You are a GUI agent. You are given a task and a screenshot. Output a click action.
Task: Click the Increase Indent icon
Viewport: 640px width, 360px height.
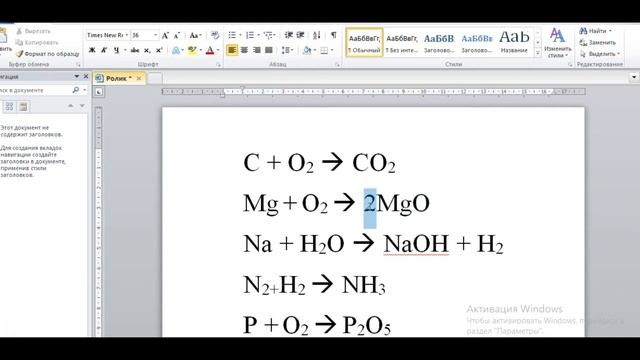301,36
